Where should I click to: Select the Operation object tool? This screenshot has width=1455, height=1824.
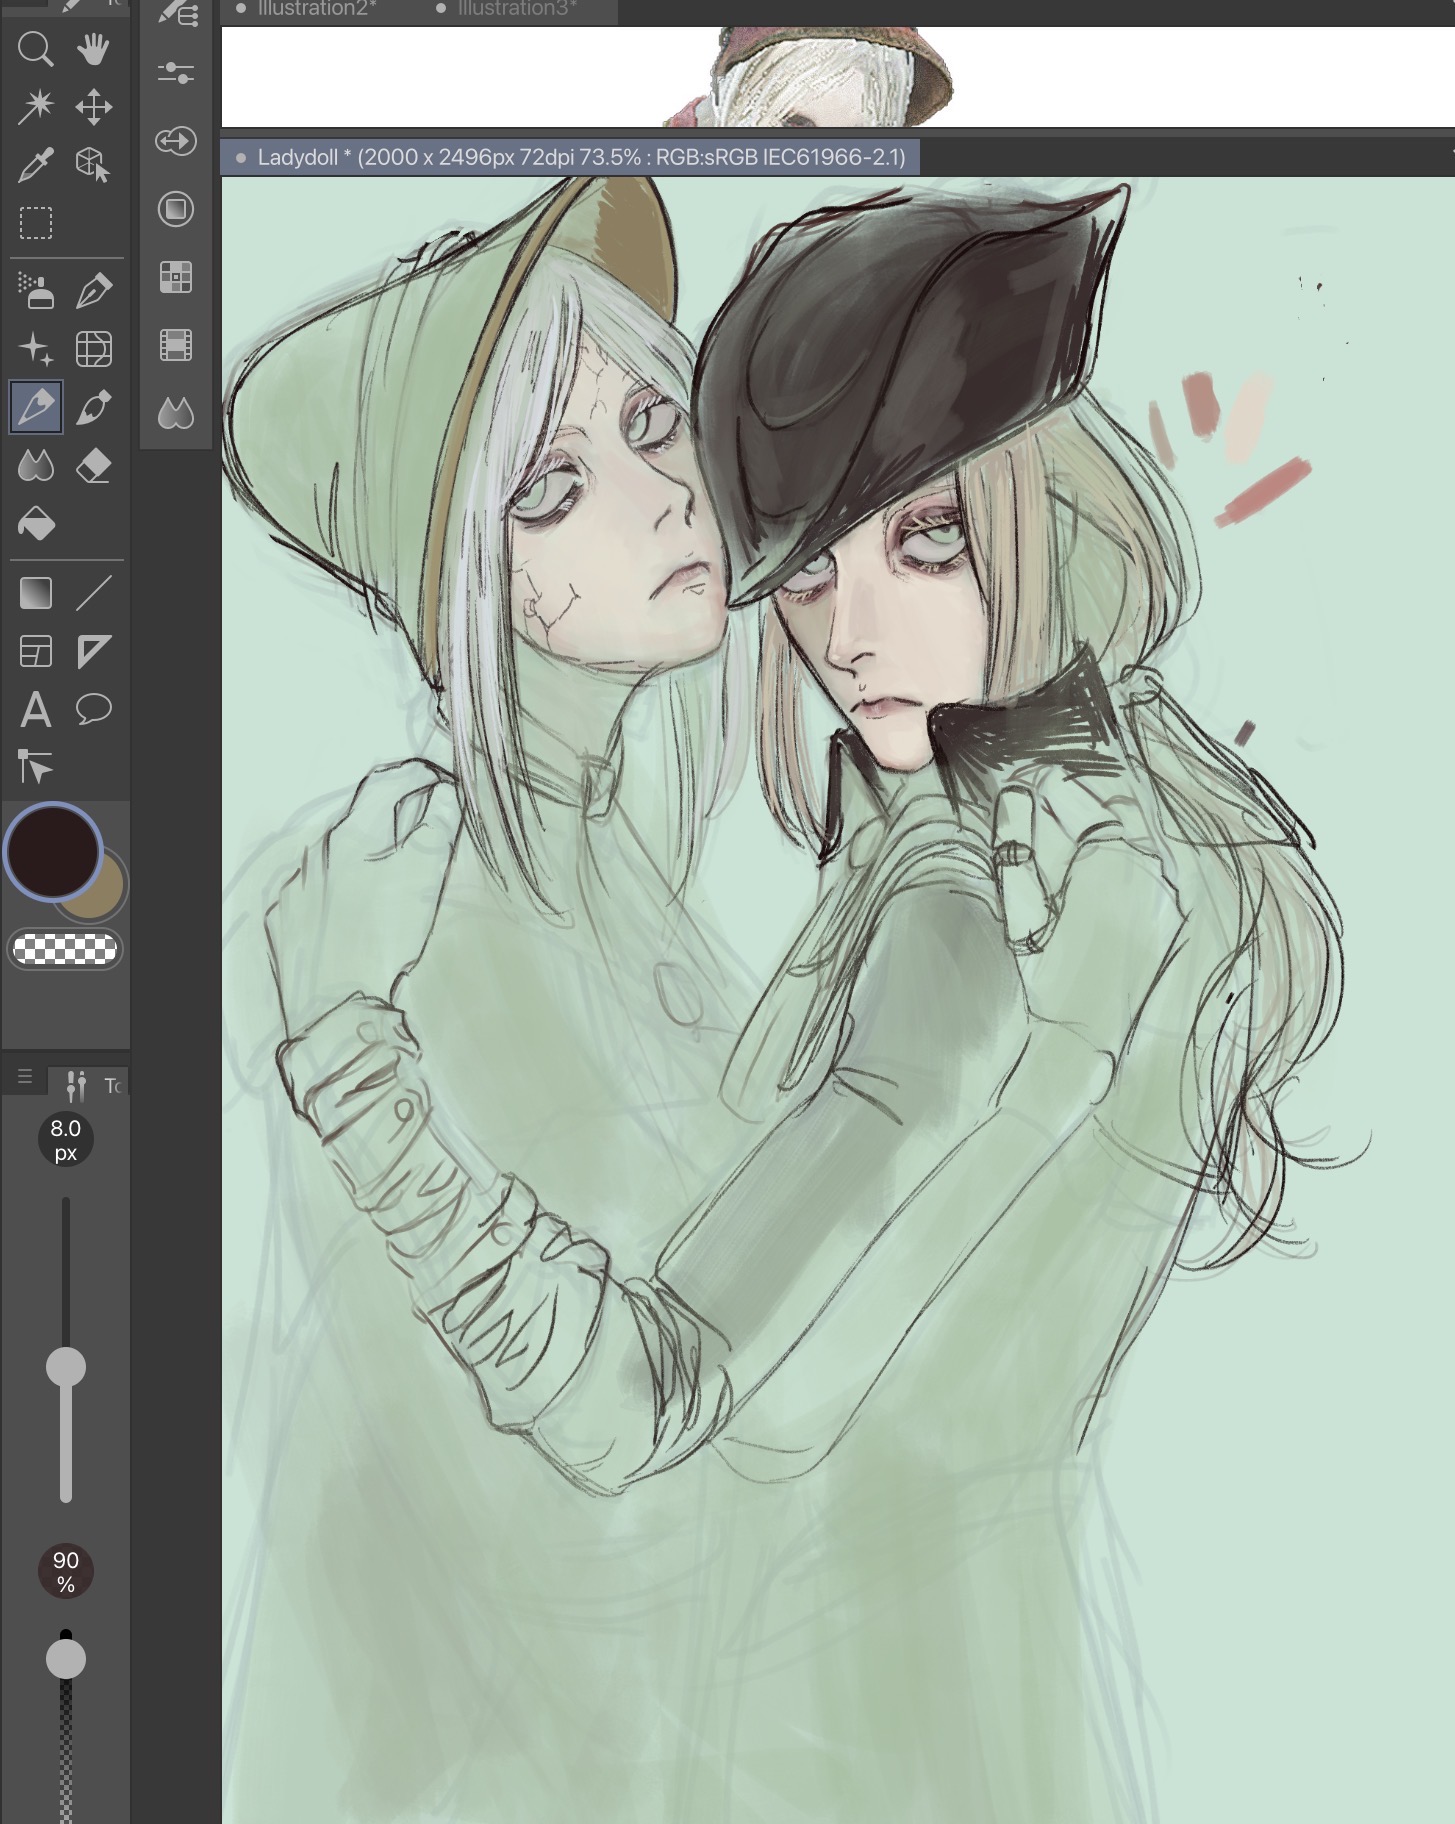tap(94, 165)
